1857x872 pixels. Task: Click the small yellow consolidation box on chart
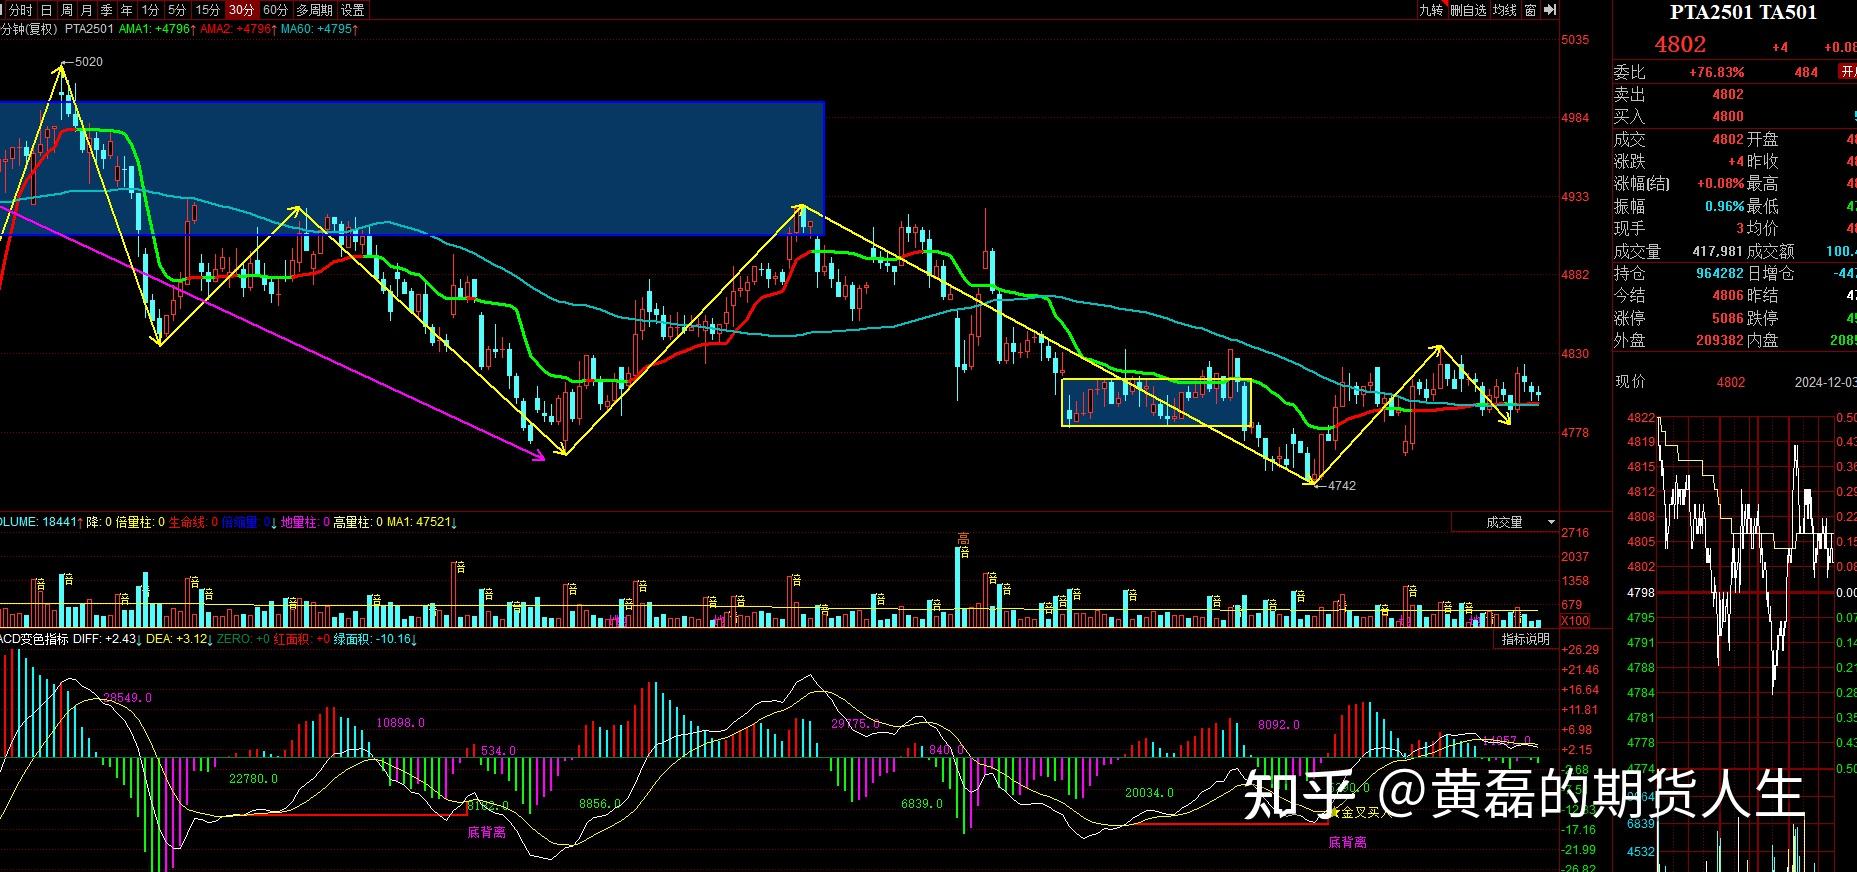[1156, 402]
